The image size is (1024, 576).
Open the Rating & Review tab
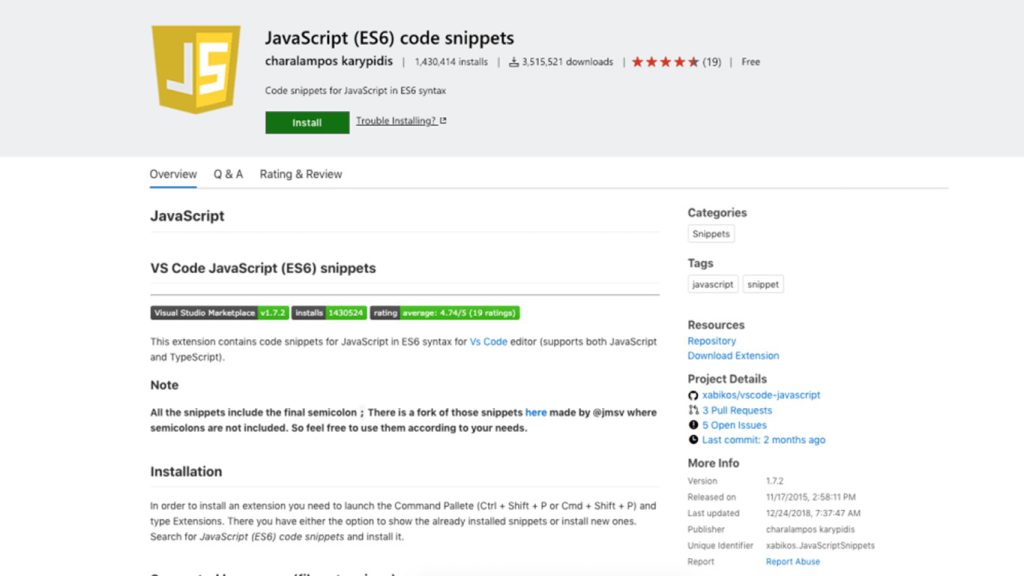click(301, 174)
